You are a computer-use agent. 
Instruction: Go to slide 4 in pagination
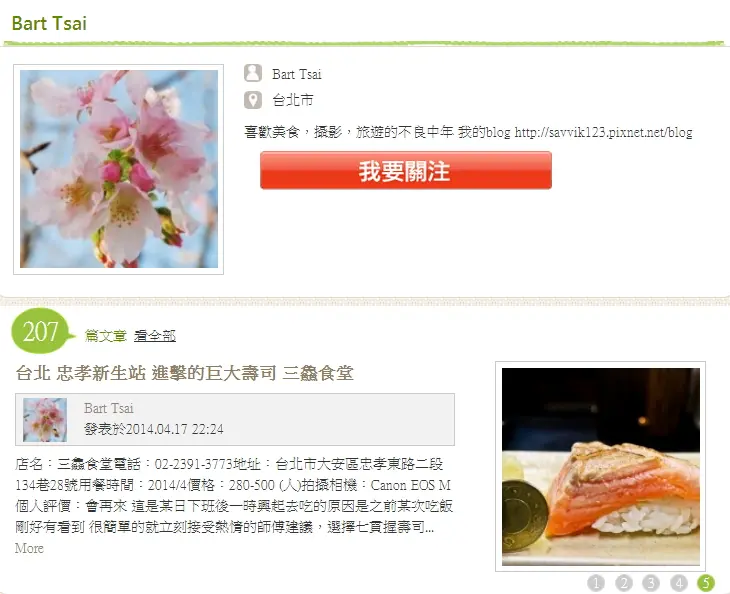pyautogui.click(x=679, y=582)
